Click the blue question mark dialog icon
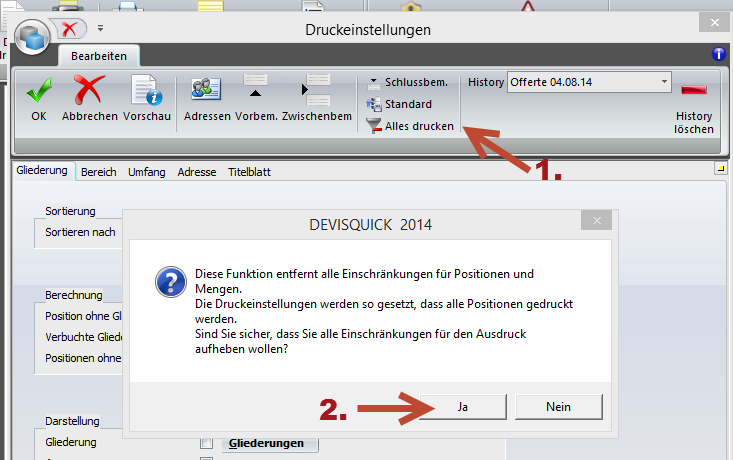 pos(171,282)
